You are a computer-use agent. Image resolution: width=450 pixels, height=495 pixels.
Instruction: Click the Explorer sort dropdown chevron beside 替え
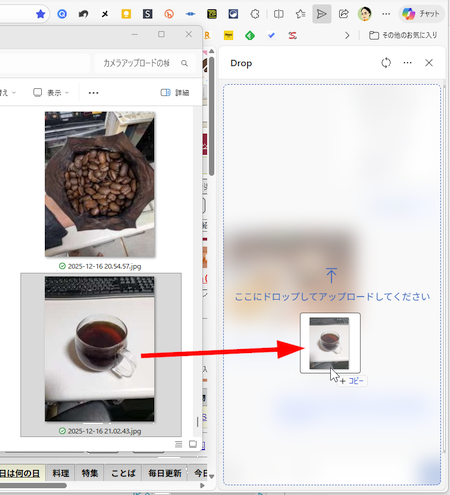point(14,93)
